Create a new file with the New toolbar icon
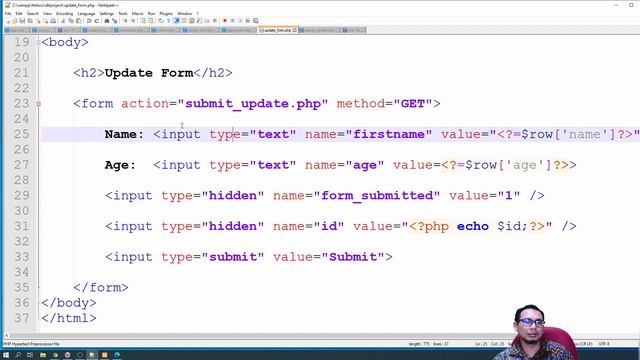The height and width of the screenshot is (360, 640). point(8,20)
